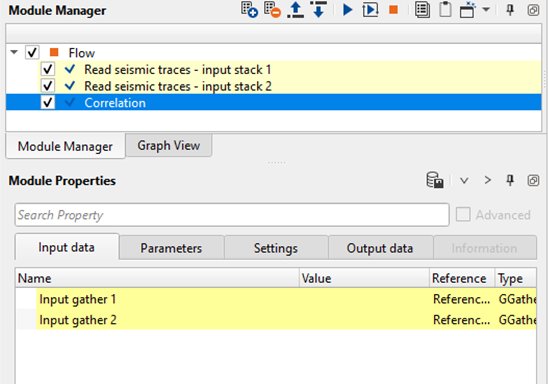Click blue checkmark status of input stack 2
Screen dimensions: 548x384
click(70, 85)
